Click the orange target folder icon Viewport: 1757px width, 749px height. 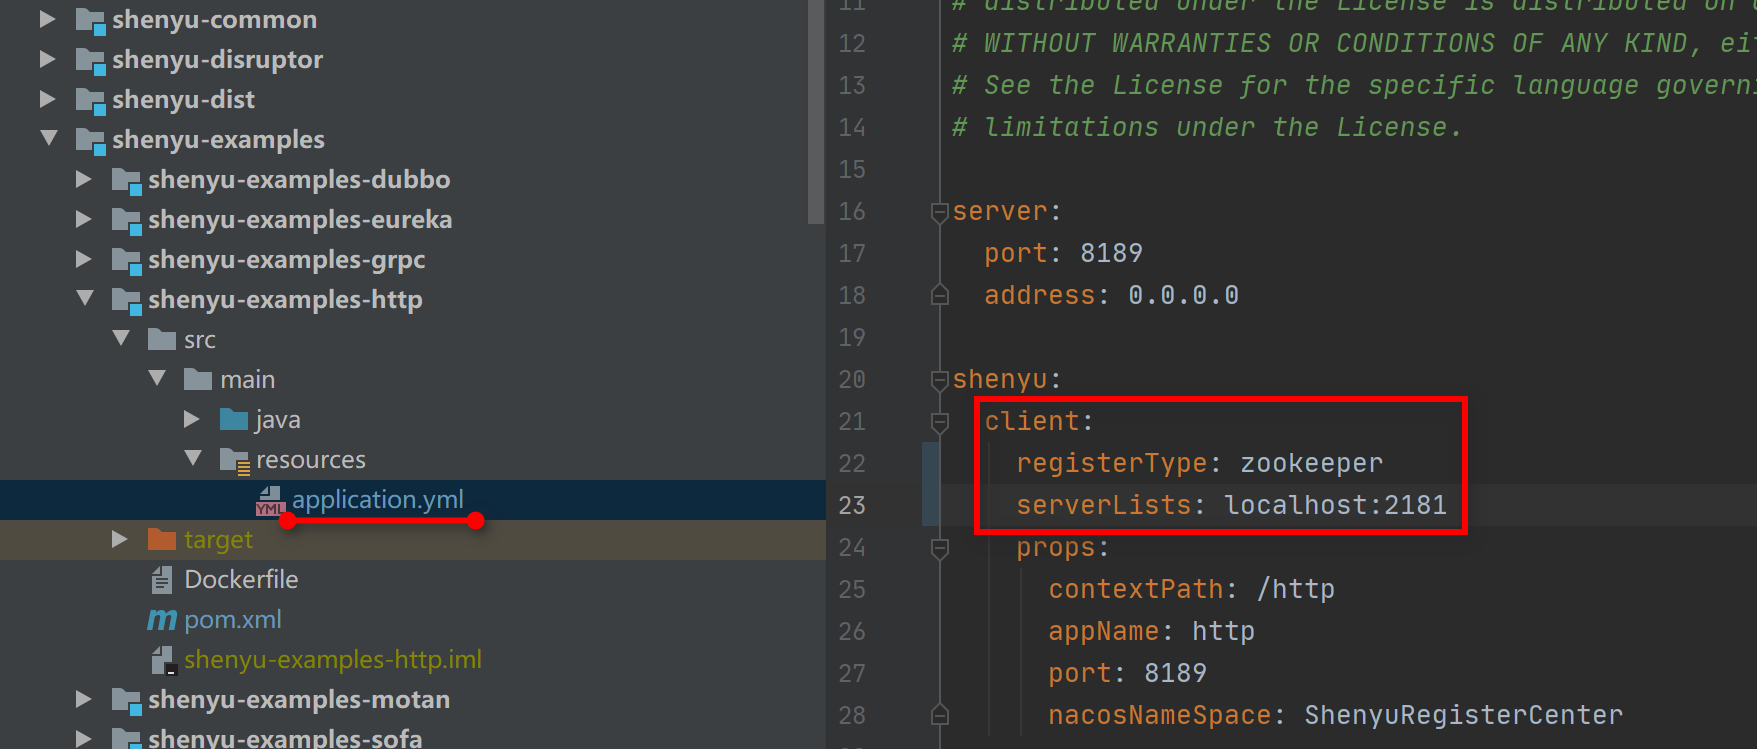coord(162,540)
